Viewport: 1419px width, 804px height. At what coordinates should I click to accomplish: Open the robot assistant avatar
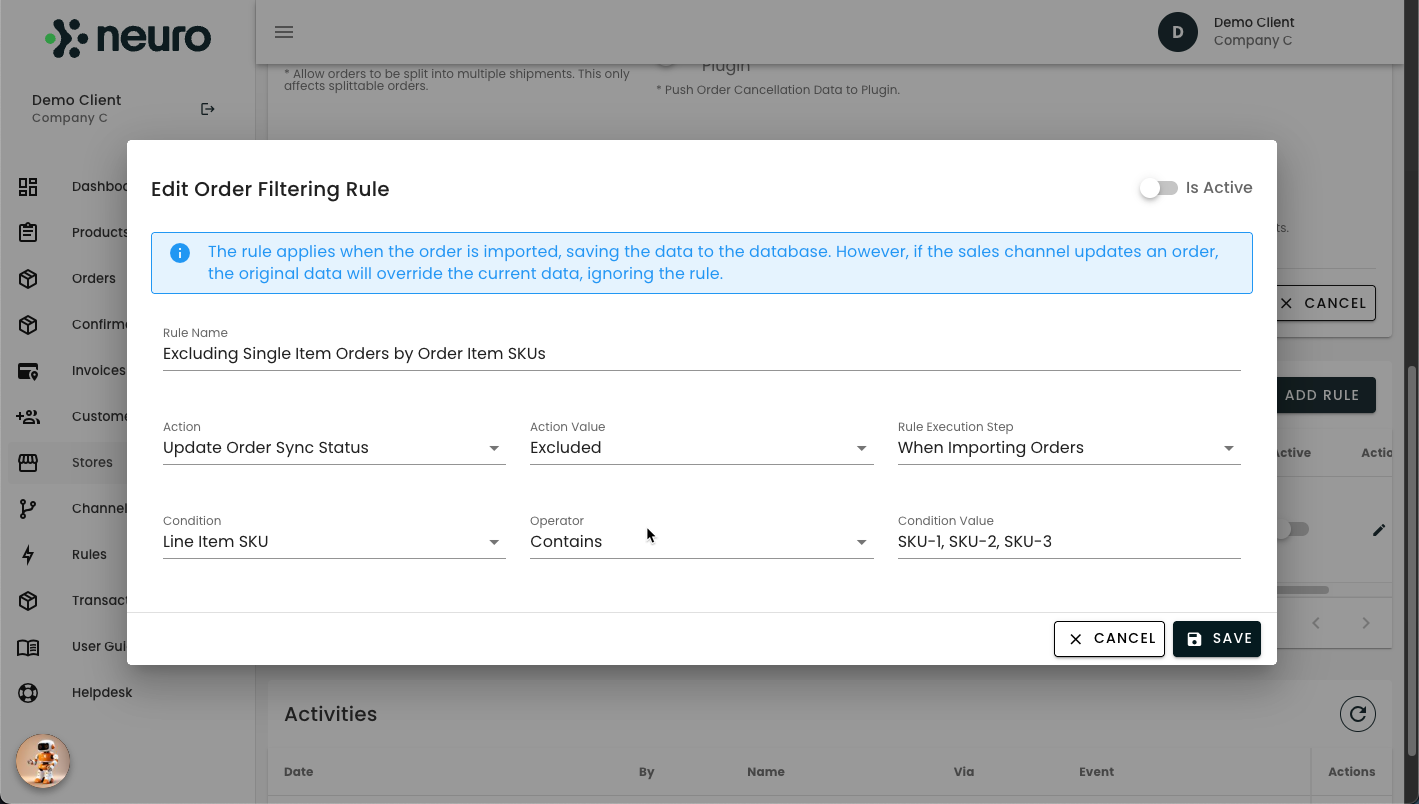[x=43, y=761]
